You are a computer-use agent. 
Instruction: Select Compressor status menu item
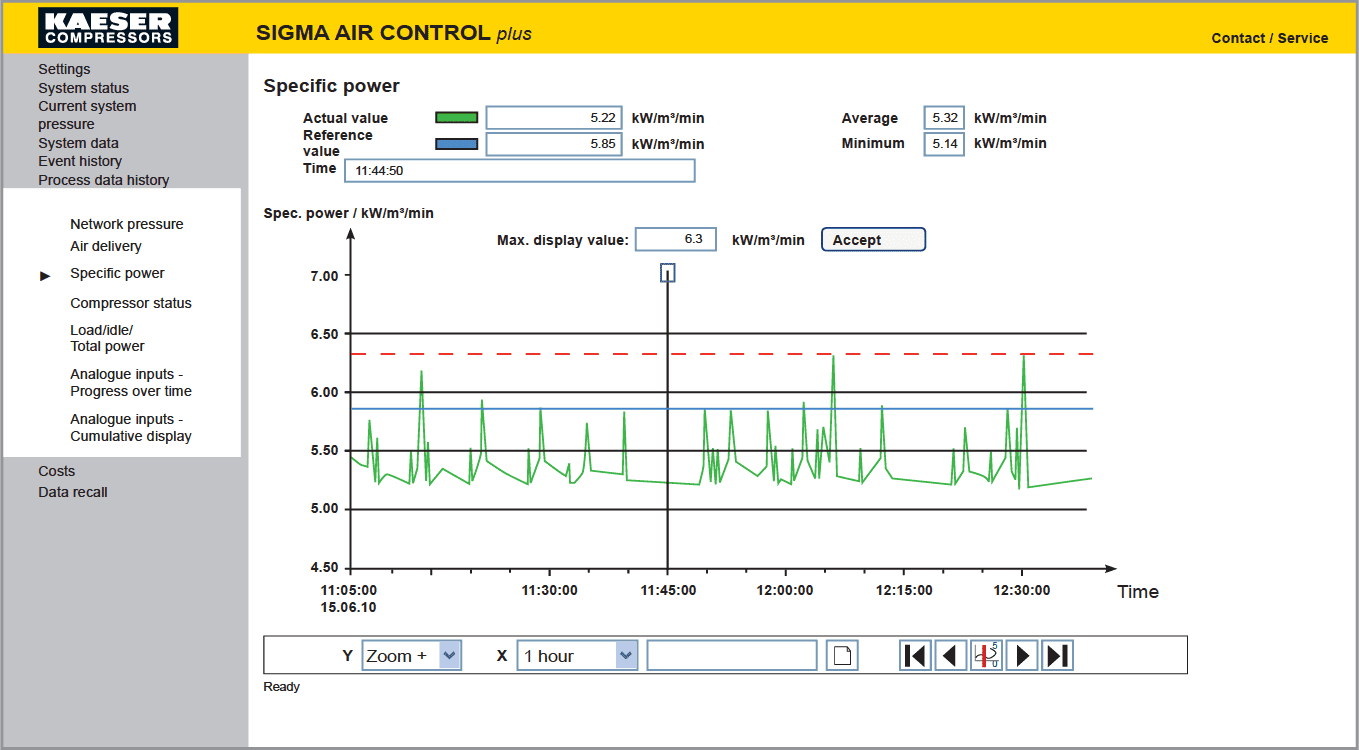pyautogui.click(x=131, y=303)
